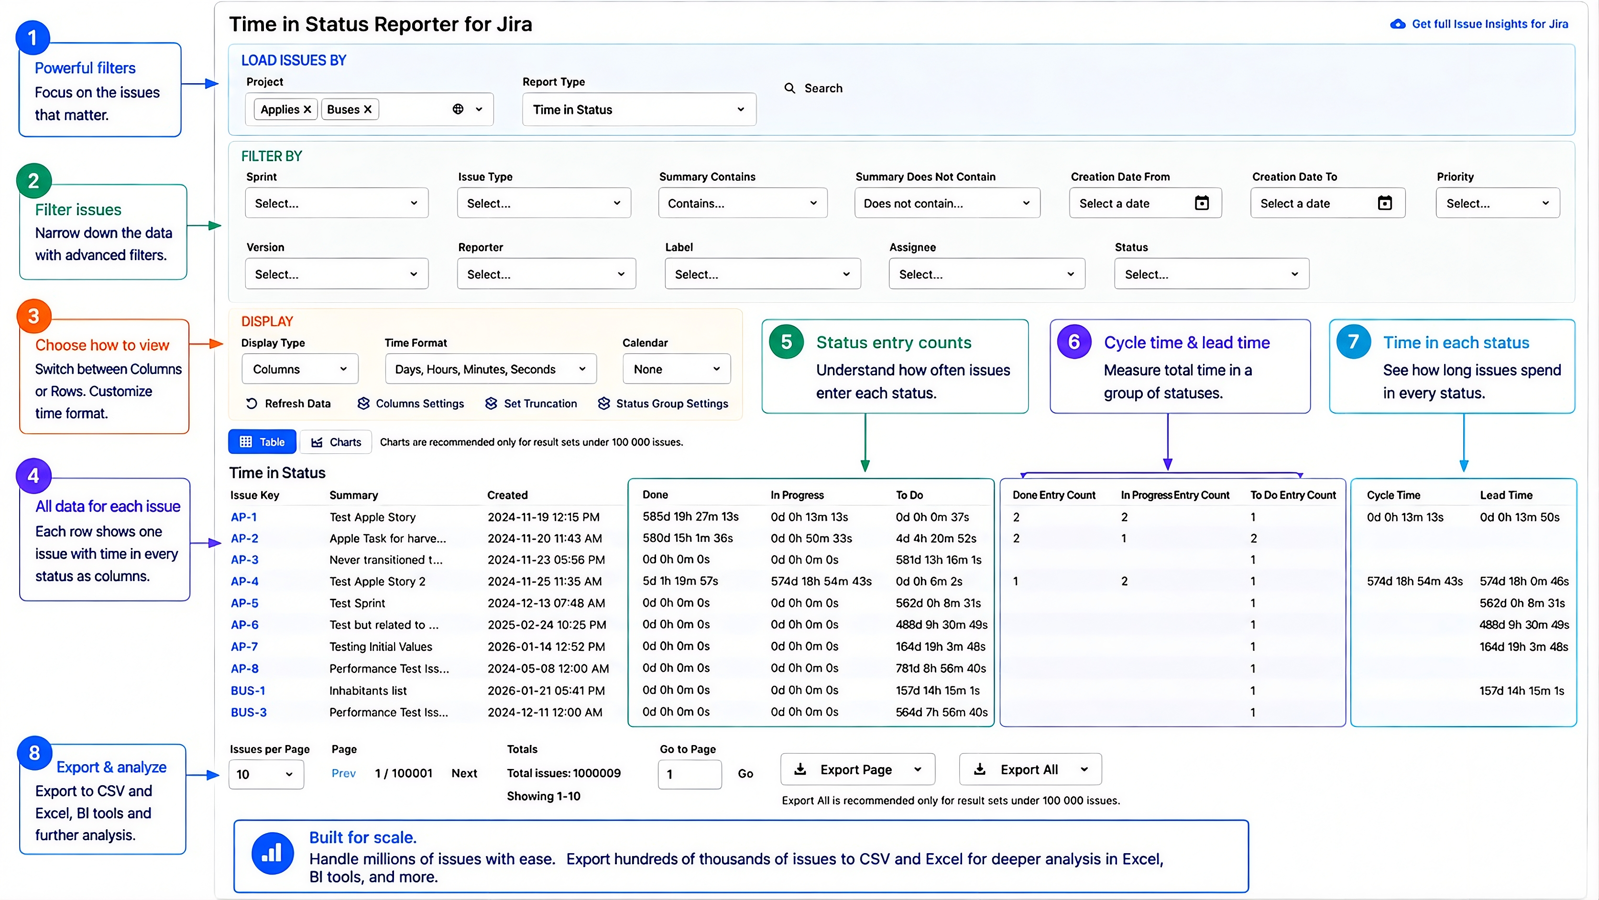This screenshot has height=900, width=1599.
Task: Click the Creation Date From date field
Action: pos(1145,203)
